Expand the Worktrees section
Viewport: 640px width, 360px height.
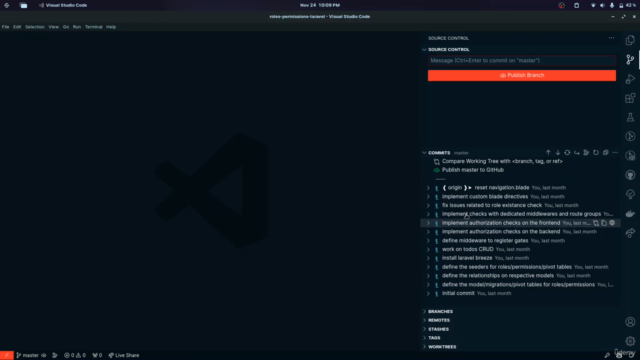[x=442, y=347]
